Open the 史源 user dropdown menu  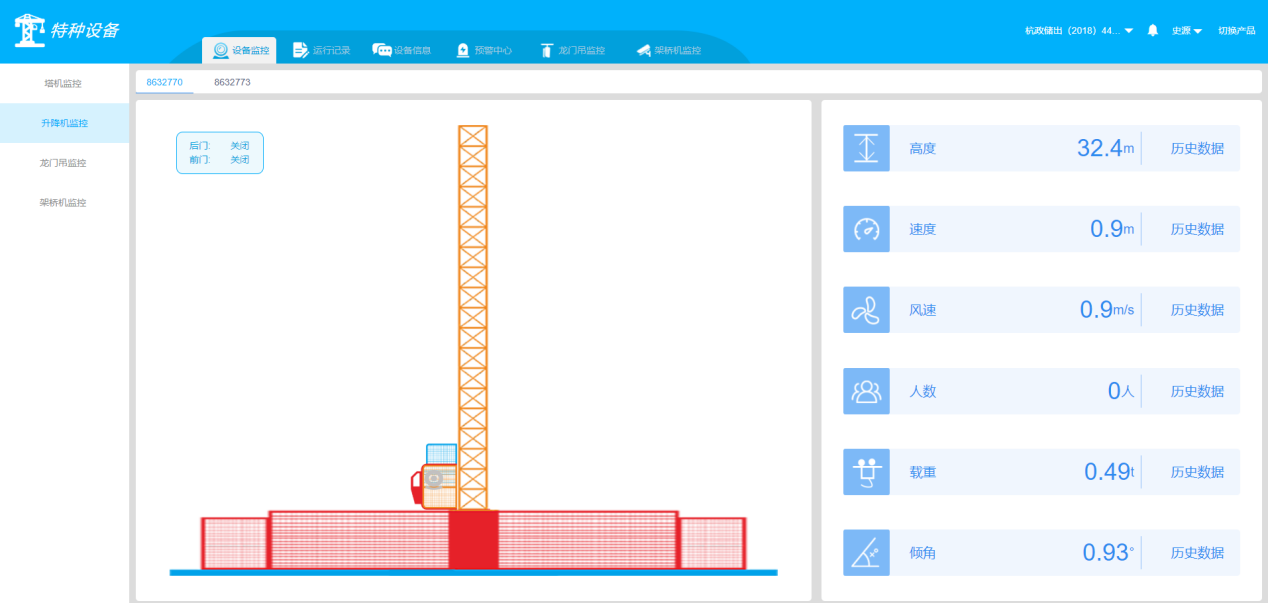click(x=1186, y=31)
